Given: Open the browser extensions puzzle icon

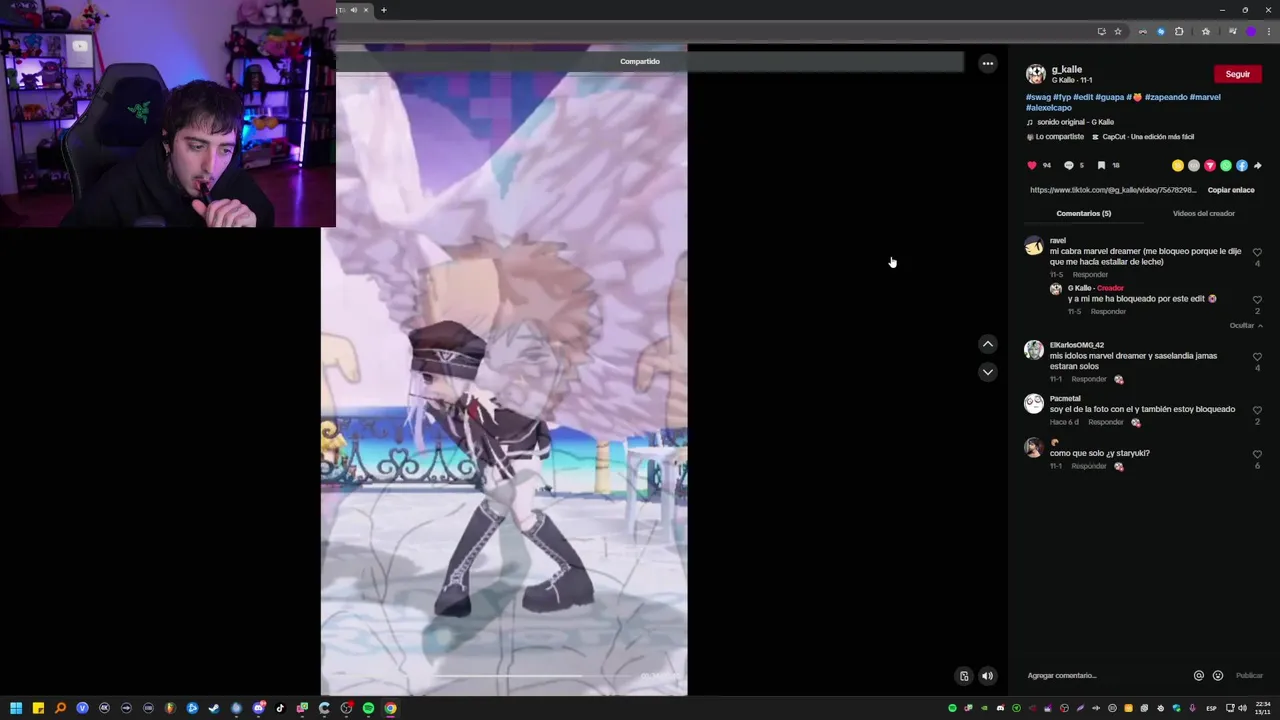Looking at the screenshot, I should tap(1179, 31).
